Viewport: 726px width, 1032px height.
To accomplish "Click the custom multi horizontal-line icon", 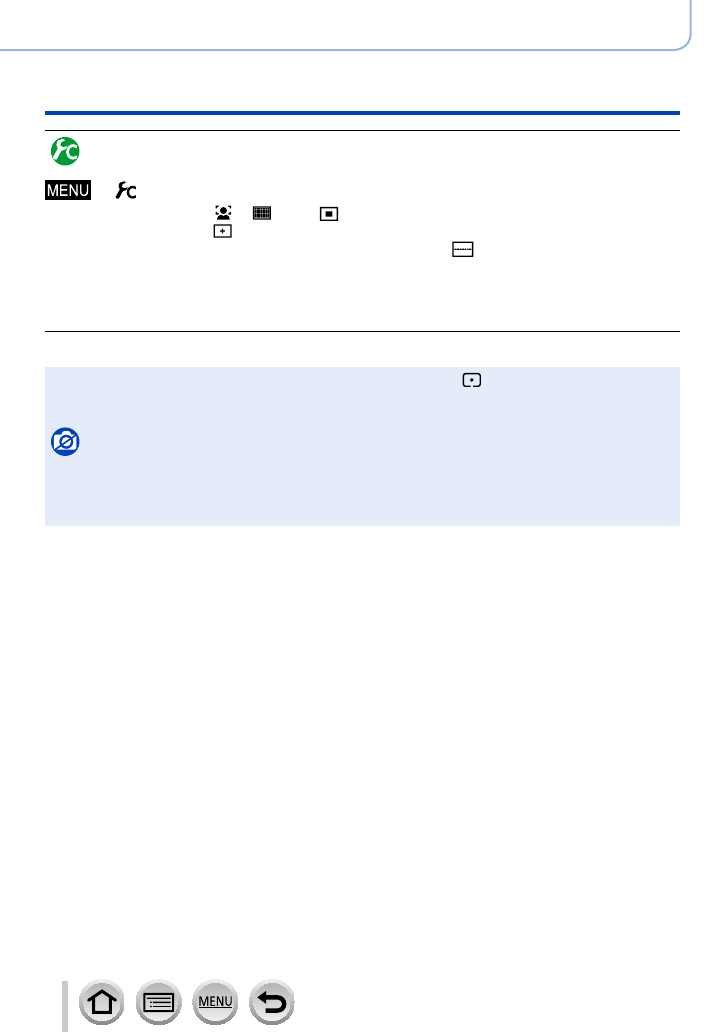I will point(463,249).
